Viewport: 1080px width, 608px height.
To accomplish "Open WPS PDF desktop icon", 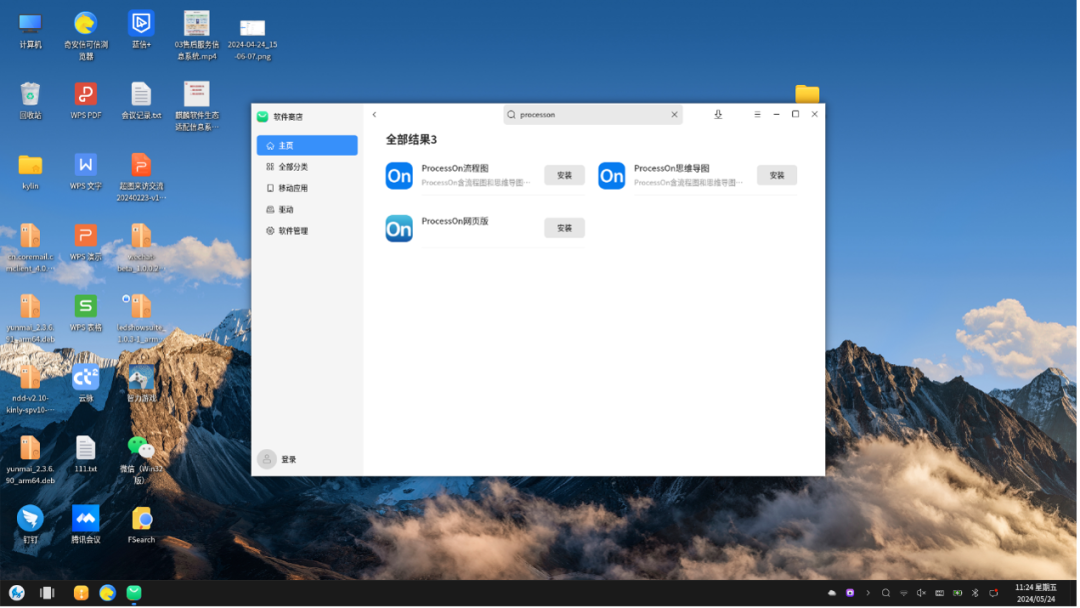I will 86,95.
